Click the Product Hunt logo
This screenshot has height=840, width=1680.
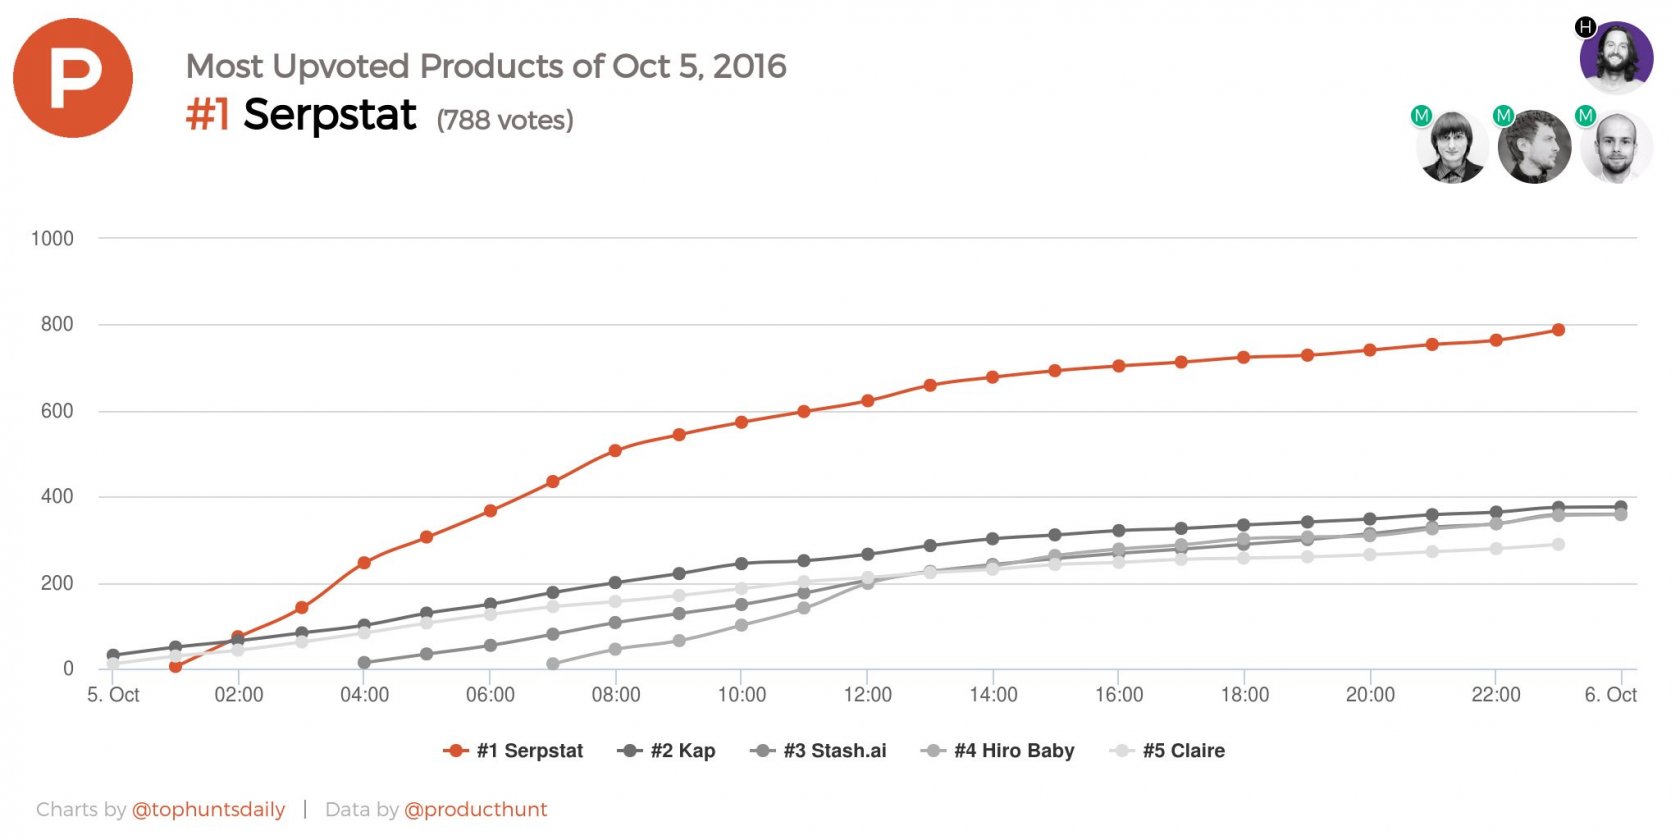[x=73, y=78]
